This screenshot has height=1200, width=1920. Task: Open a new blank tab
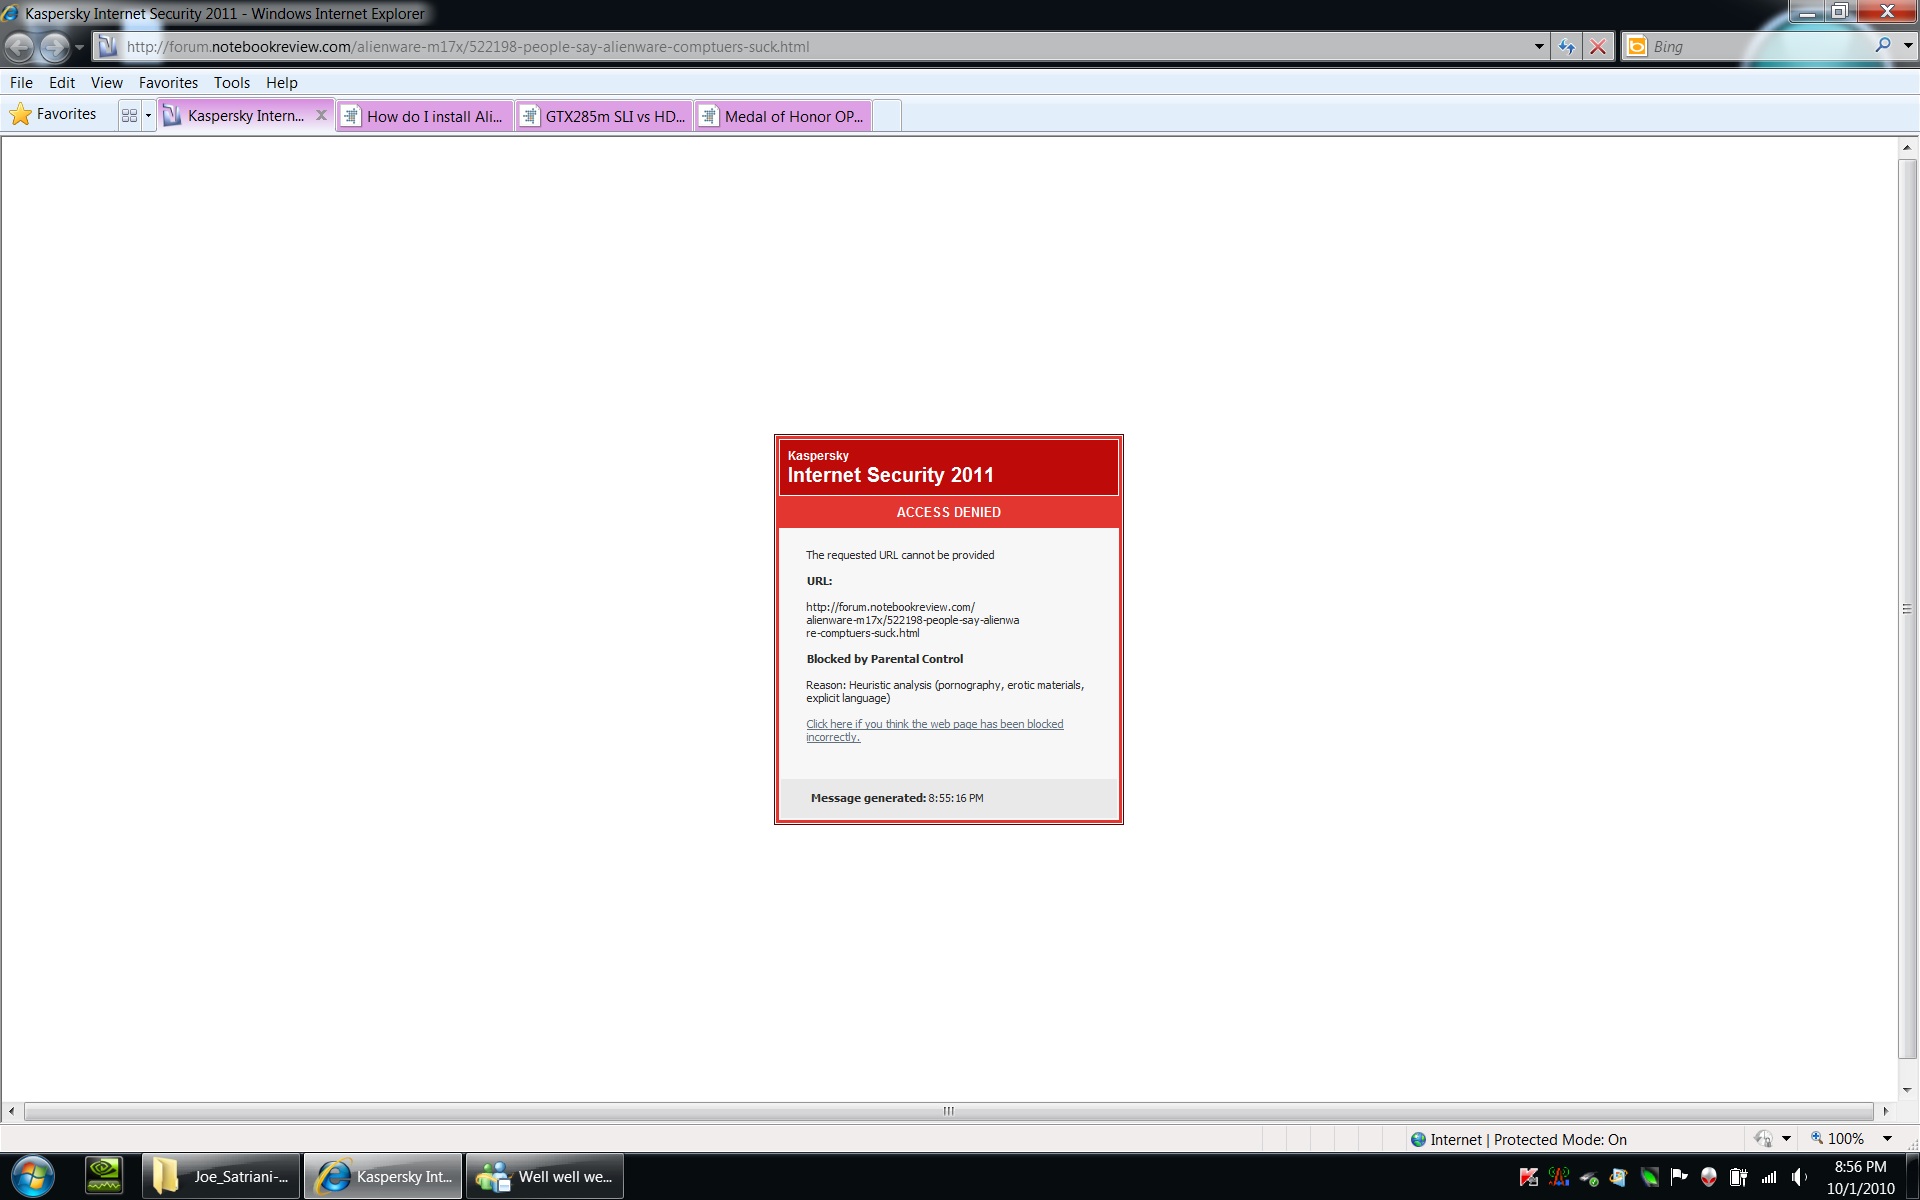point(887,116)
